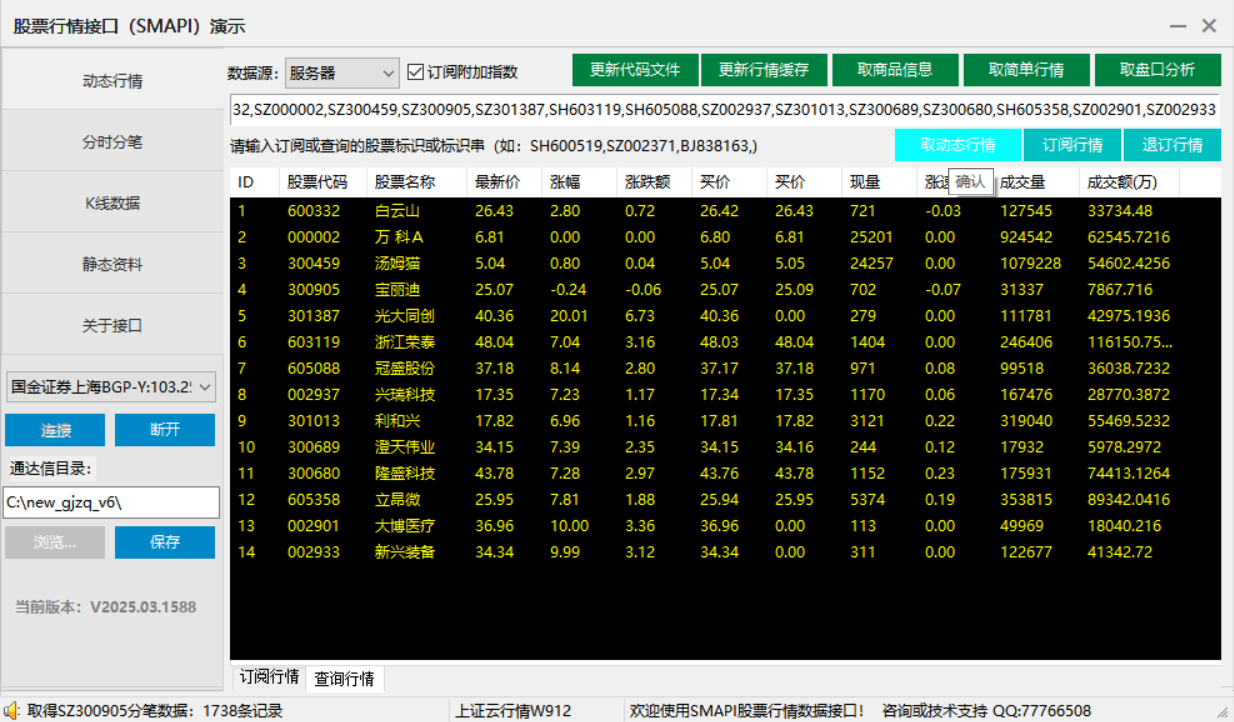This screenshot has width=1234, height=722.
Task: Sort by the 股票名称 column header
Action: tap(417, 182)
